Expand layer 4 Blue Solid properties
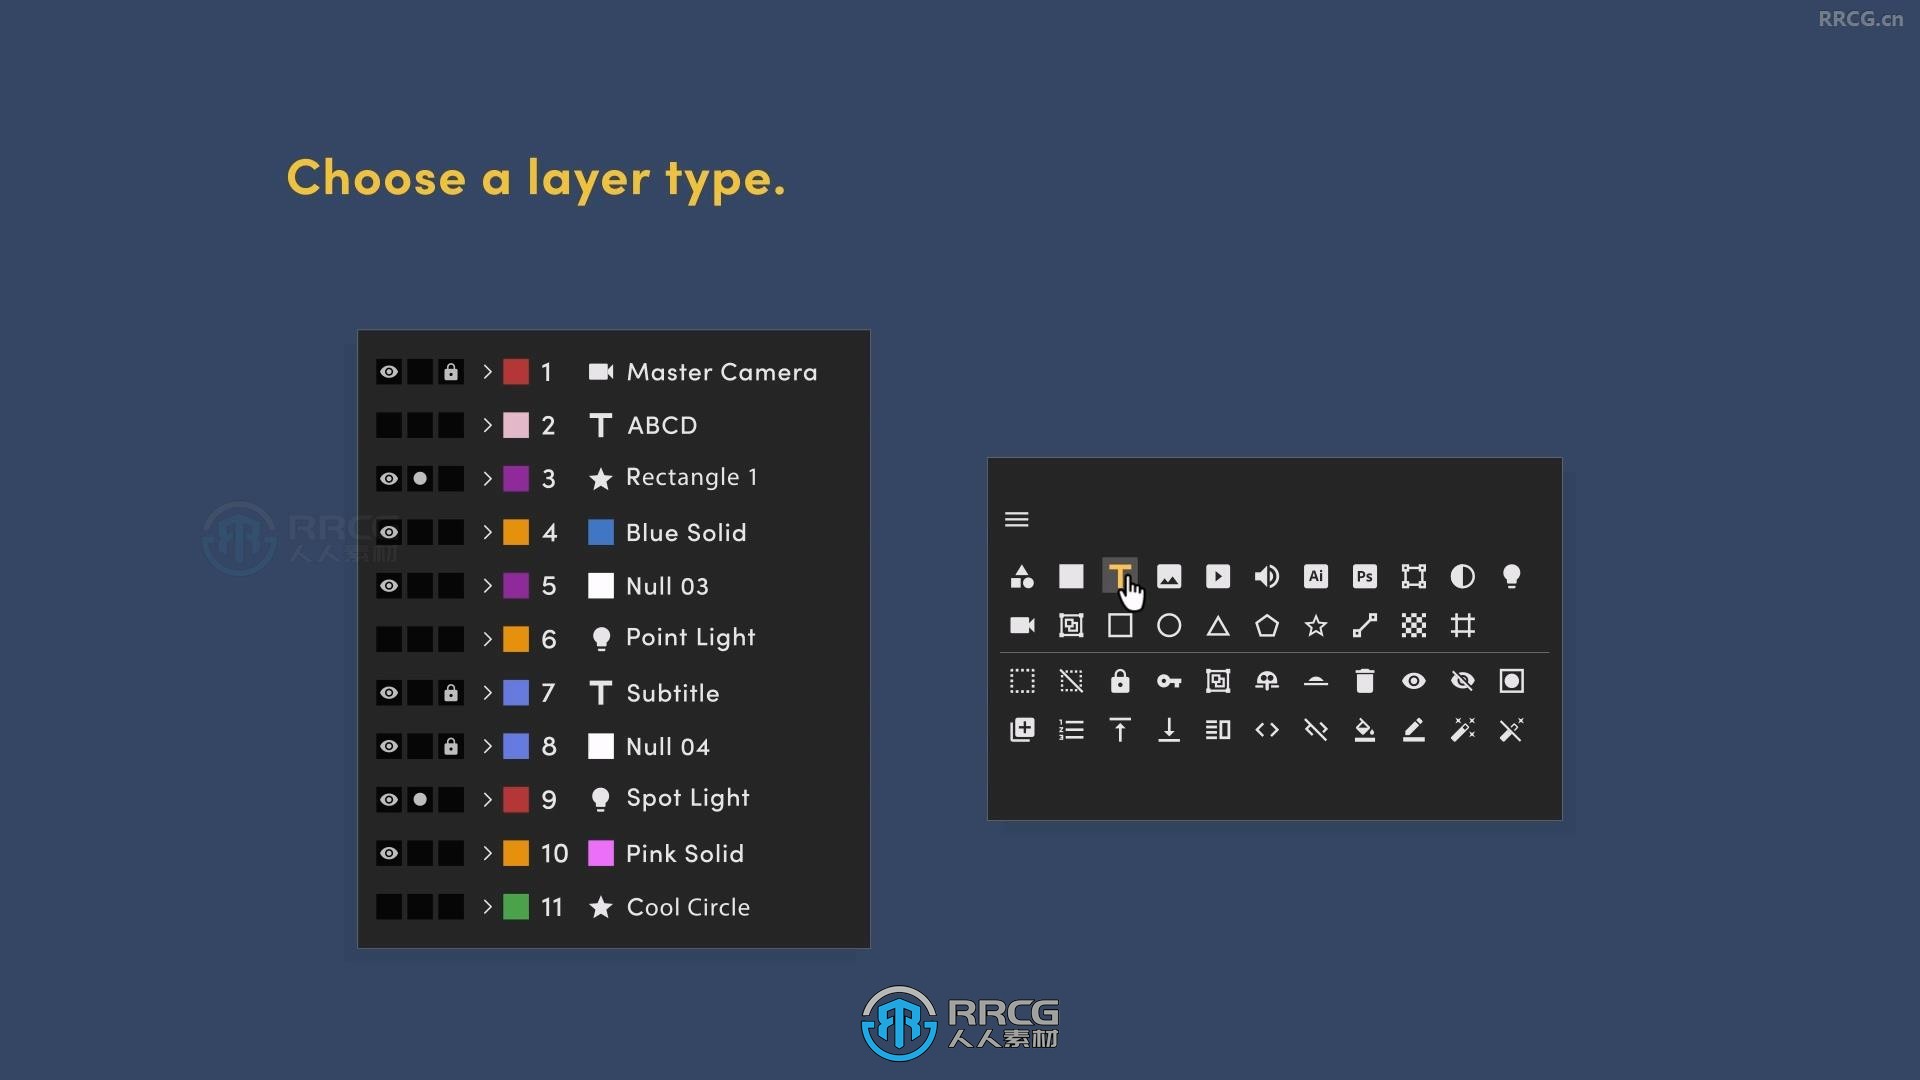The image size is (1920, 1080). coord(488,530)
